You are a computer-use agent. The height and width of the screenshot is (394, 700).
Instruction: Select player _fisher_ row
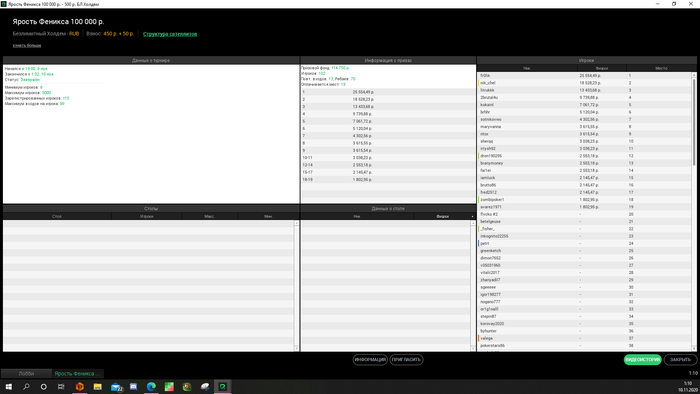584,229
